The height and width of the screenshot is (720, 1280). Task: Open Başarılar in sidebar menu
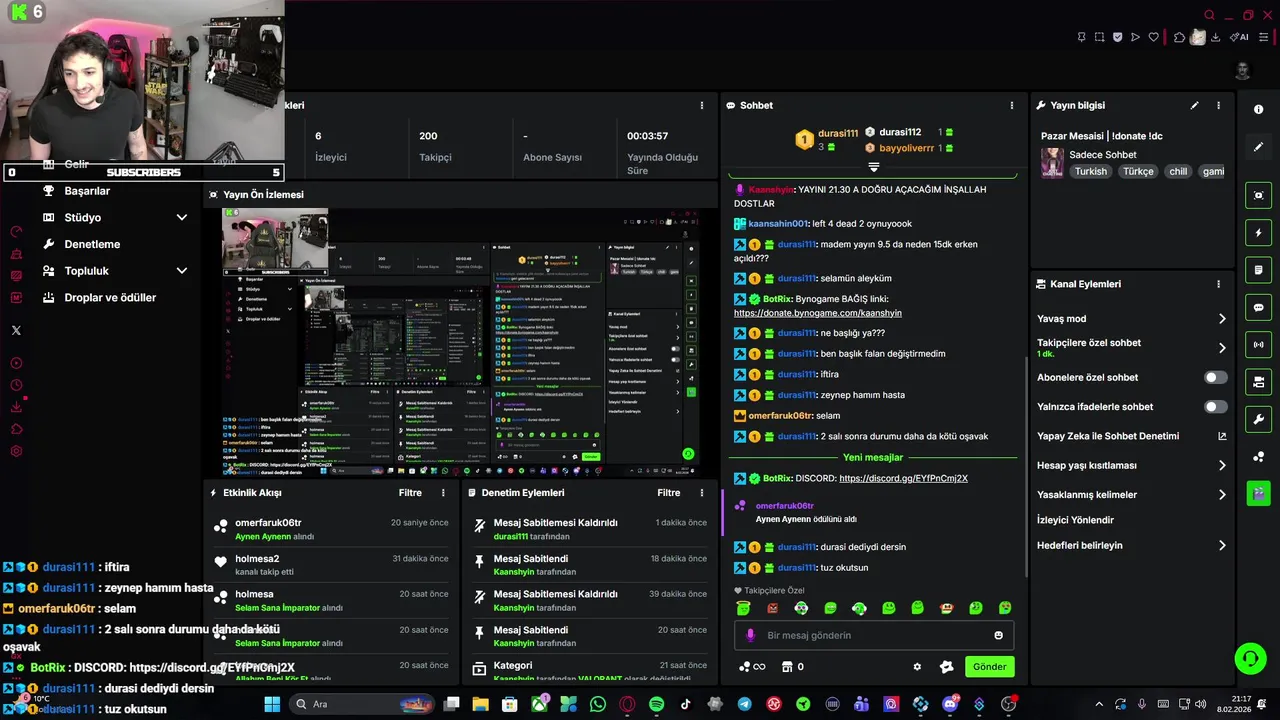click(87, 191)
